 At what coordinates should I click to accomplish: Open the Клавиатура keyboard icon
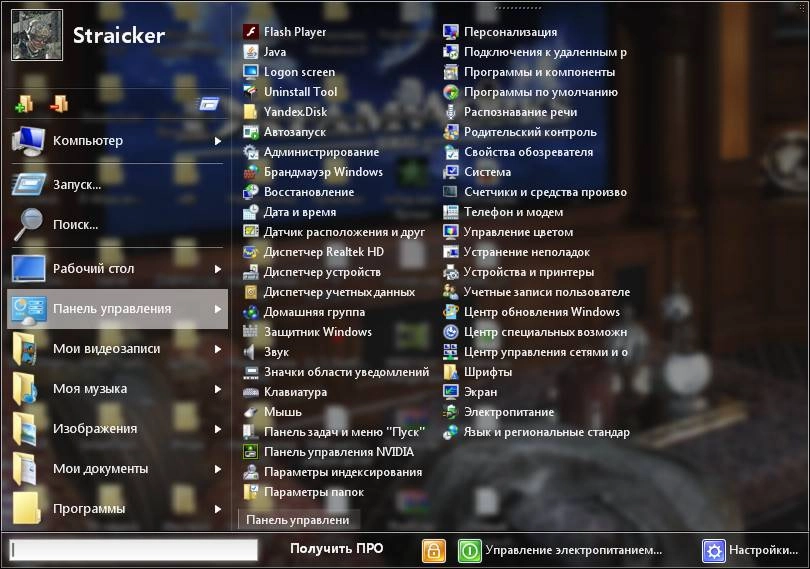[251, 392]
